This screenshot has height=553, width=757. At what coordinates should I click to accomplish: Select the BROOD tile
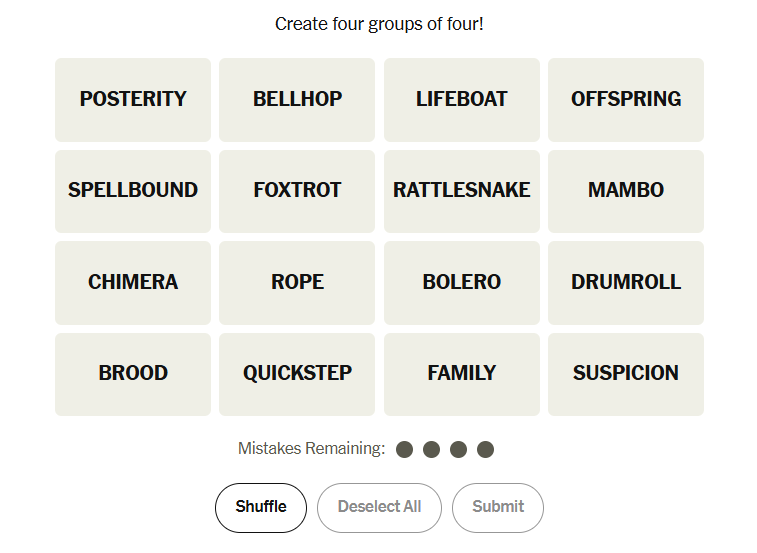pyautogui.click(x=133, y=373)
